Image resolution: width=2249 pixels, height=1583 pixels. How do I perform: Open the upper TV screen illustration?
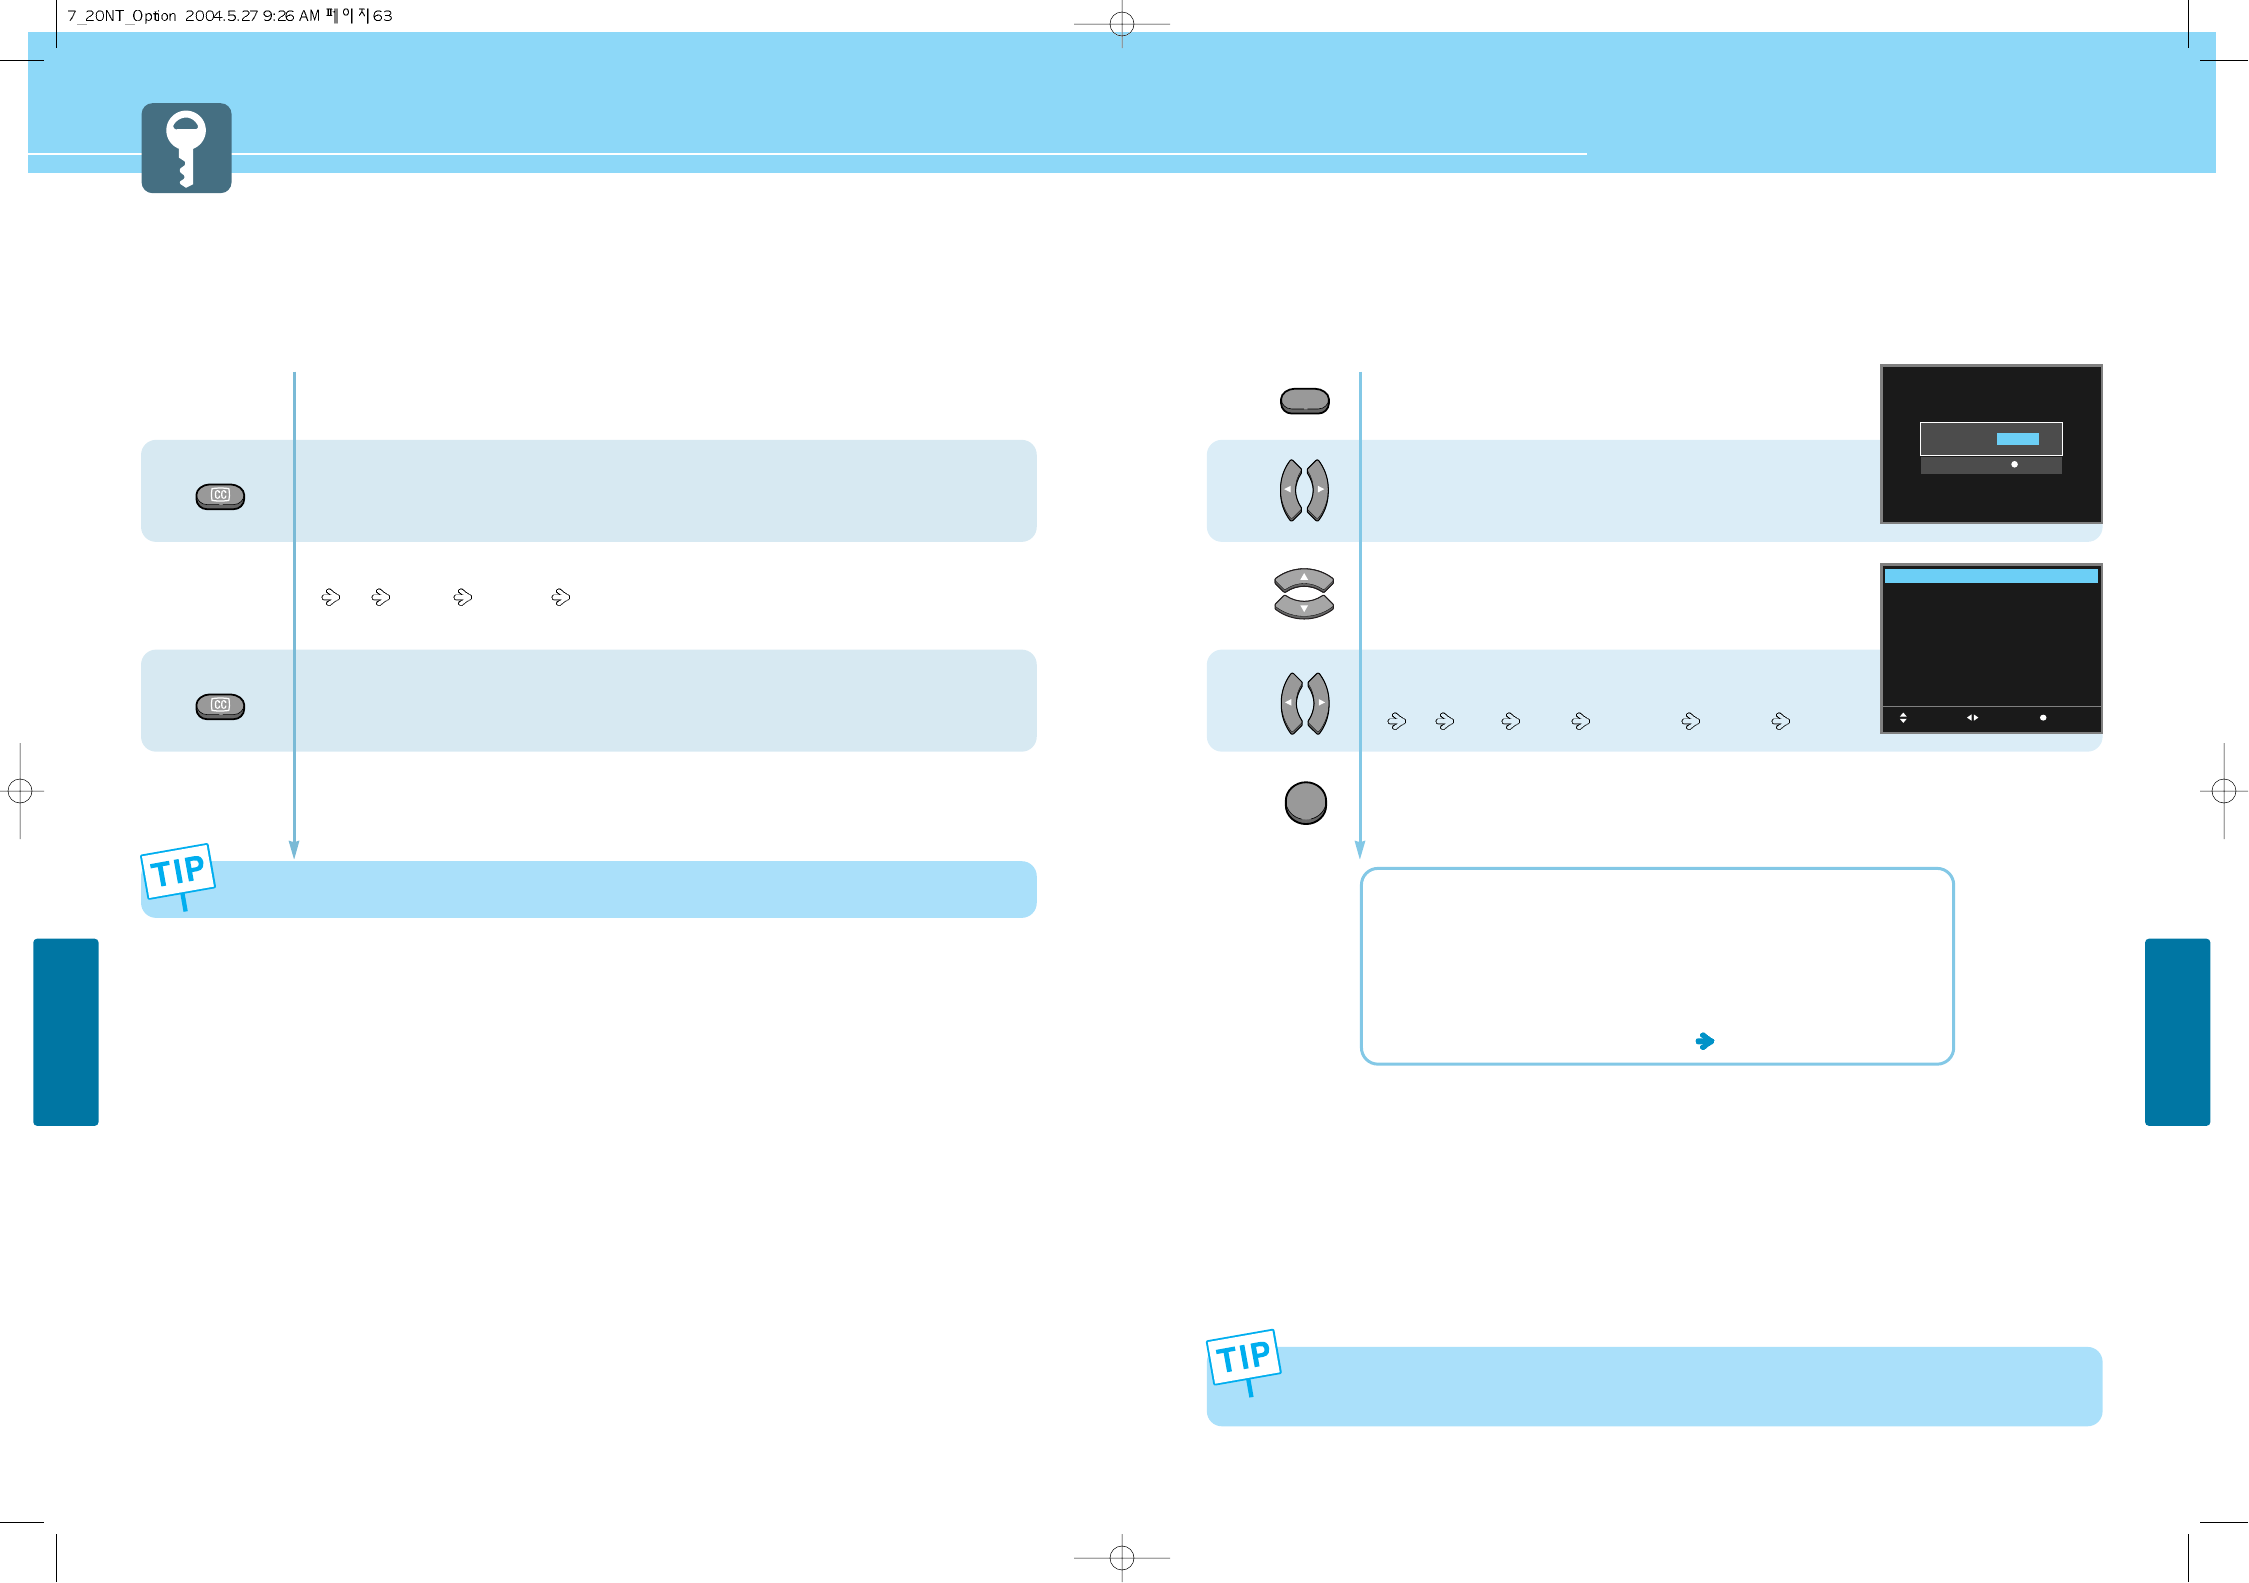(1991, 444)
